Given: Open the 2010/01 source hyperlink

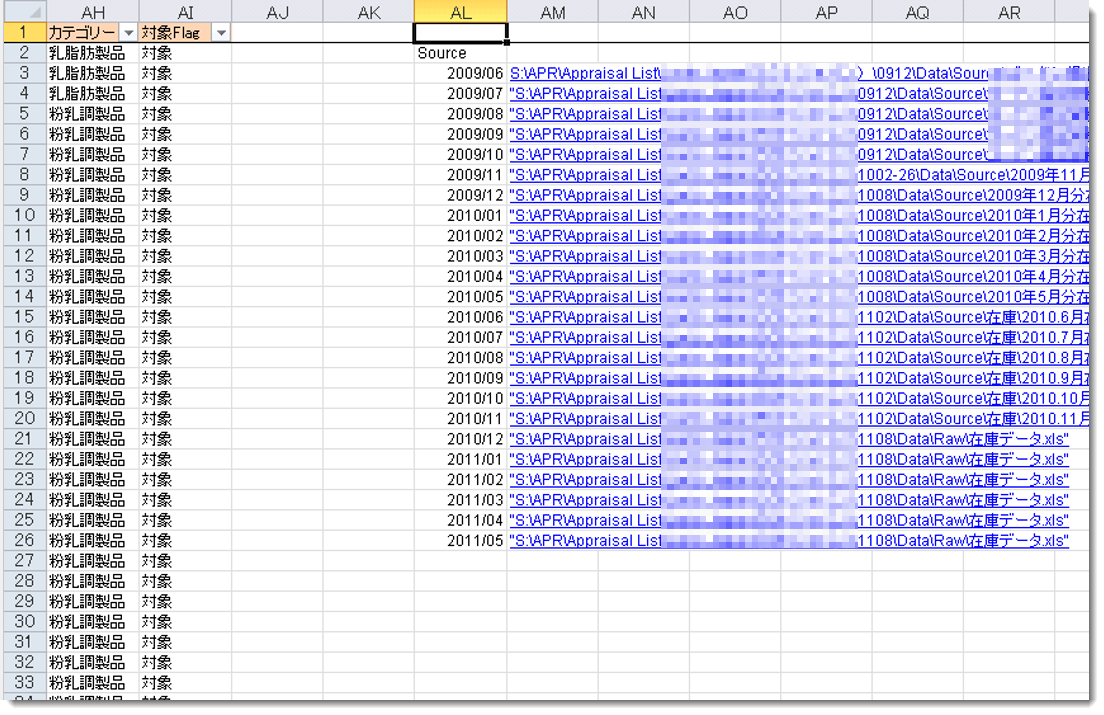Looking at the screenshot, I should pos(799,215).
